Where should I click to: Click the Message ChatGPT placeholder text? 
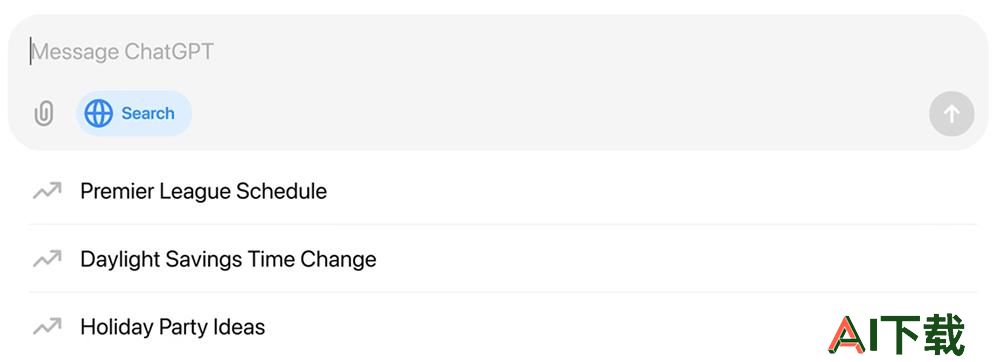pyautogui.click(x=122, y=52)
